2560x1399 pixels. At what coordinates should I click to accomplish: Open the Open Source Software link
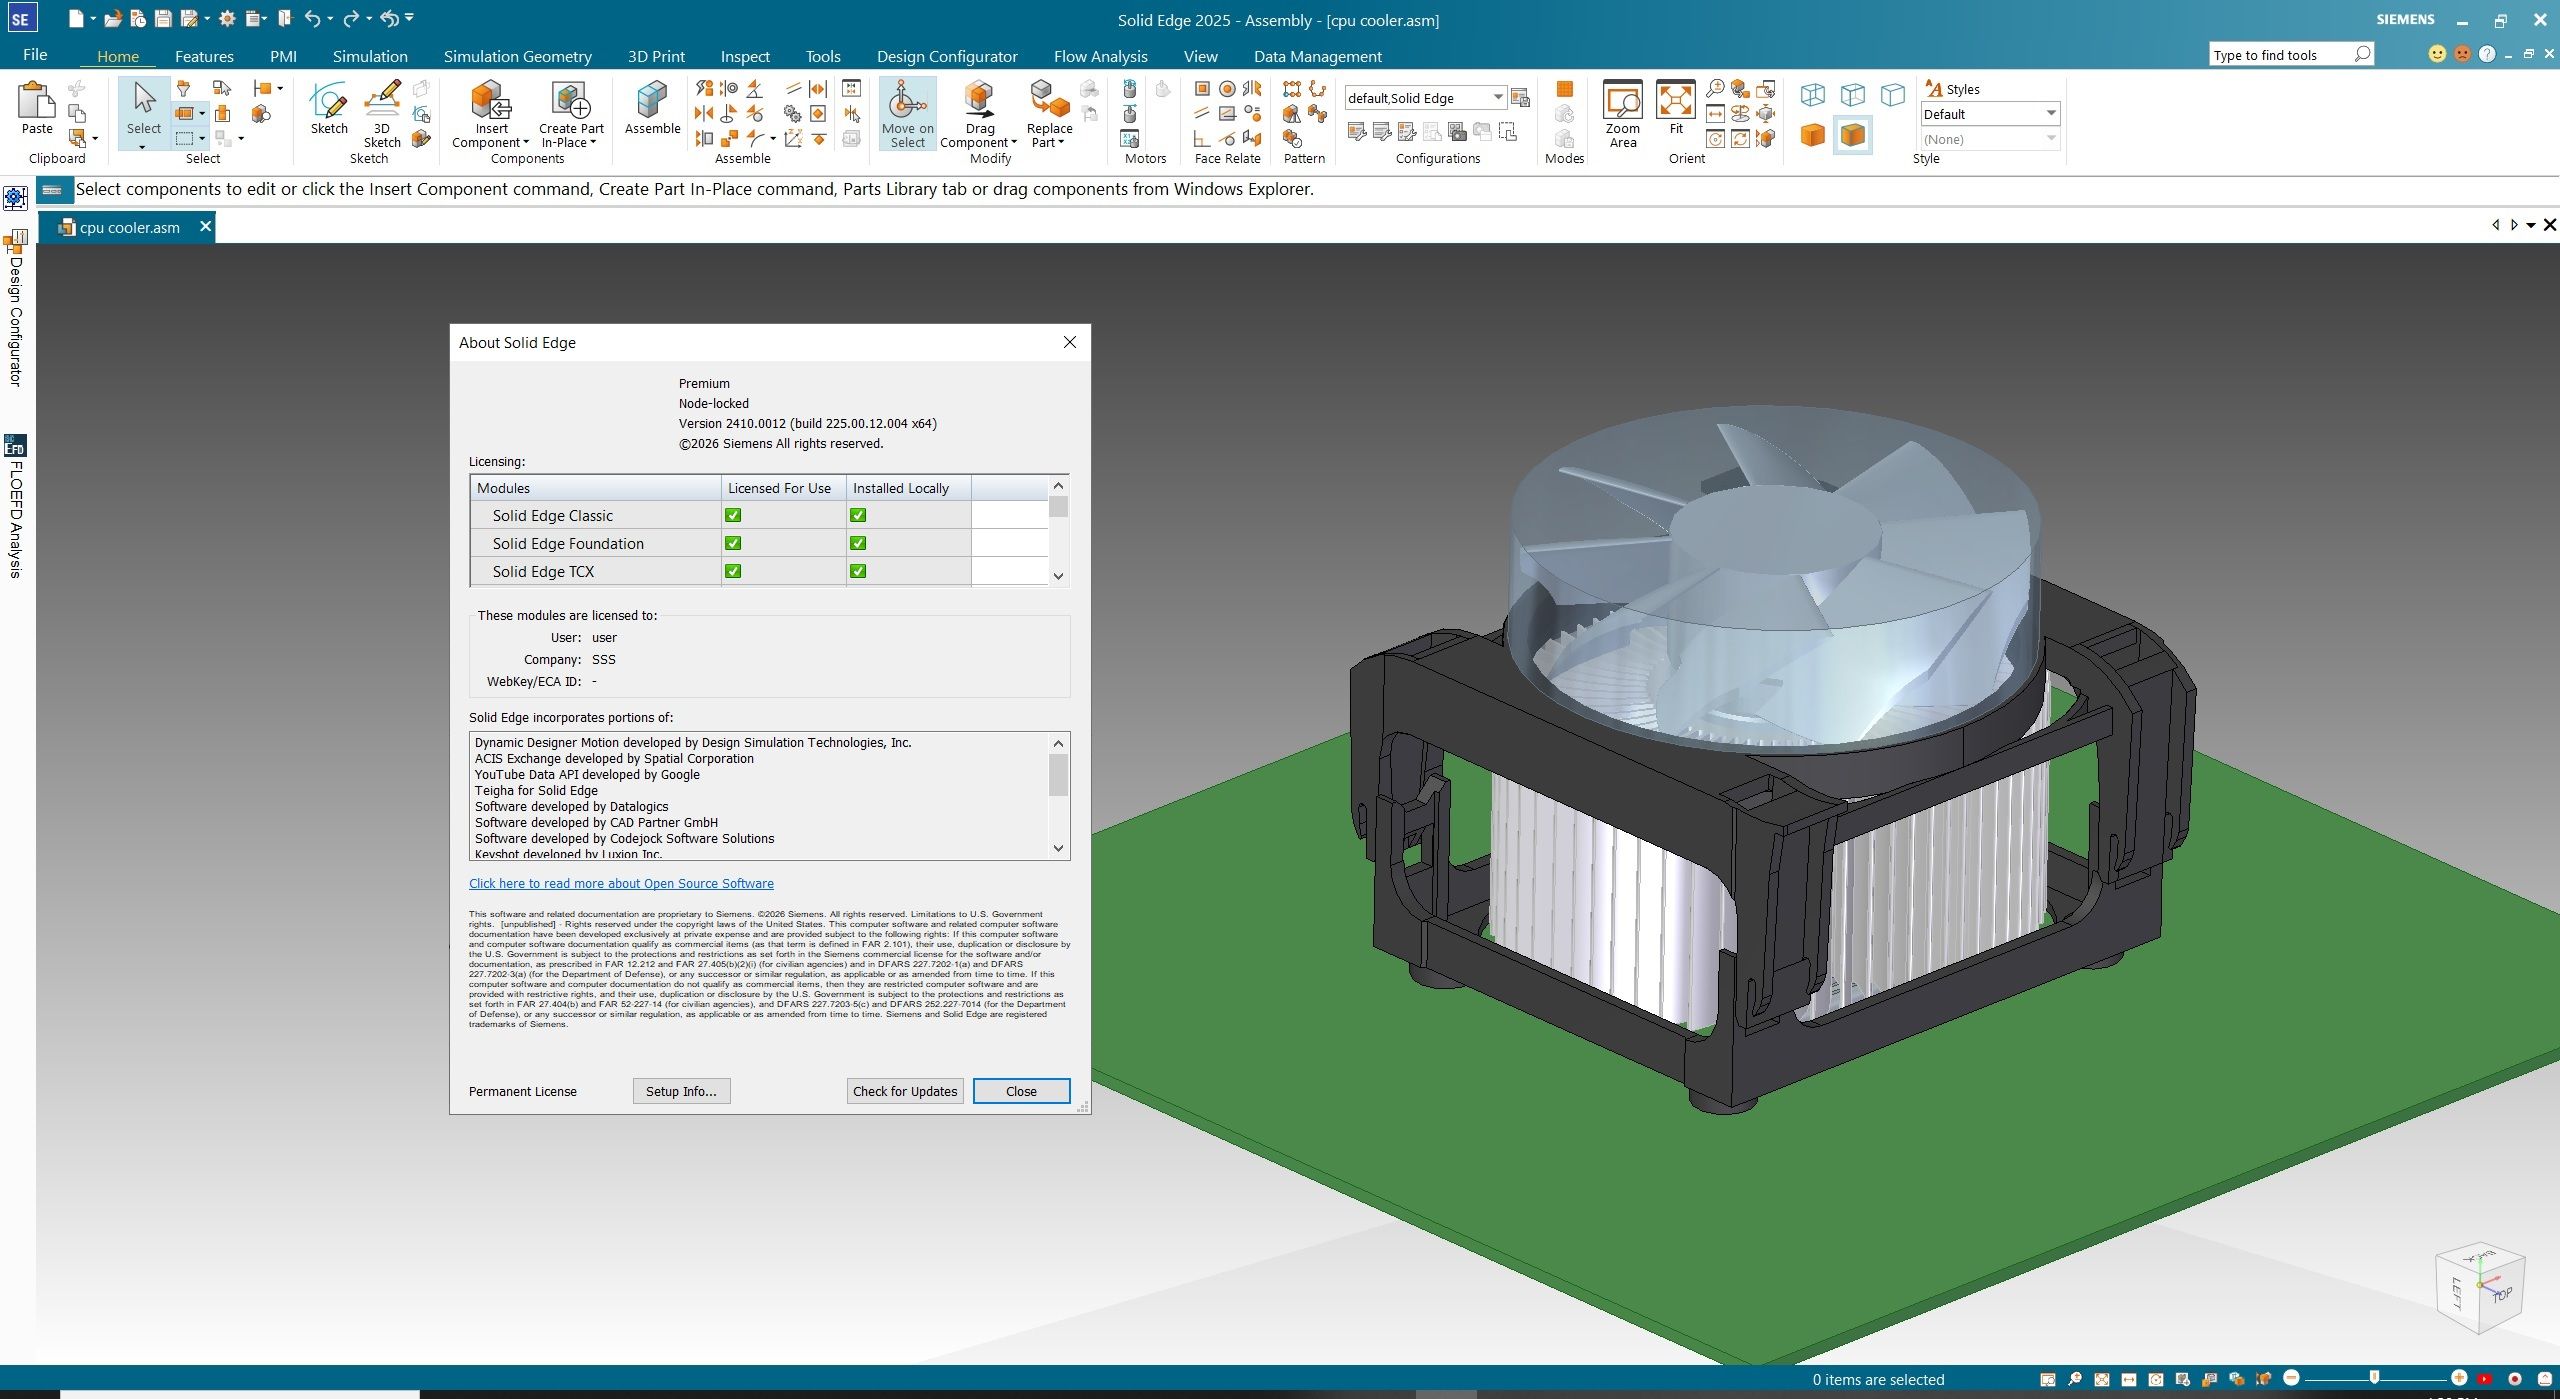click(x=621, y=883)
